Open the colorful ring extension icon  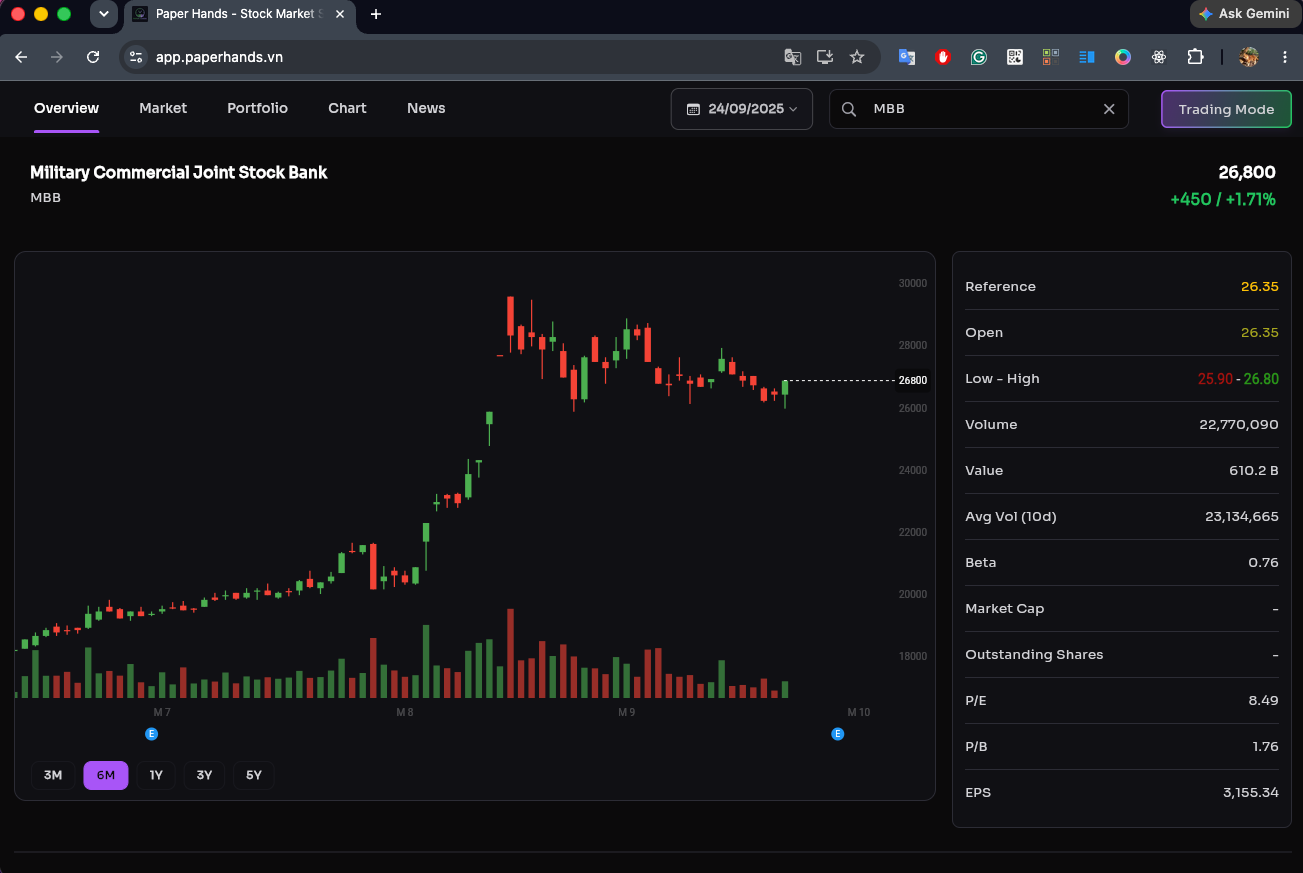click(x=1123, y=57)
